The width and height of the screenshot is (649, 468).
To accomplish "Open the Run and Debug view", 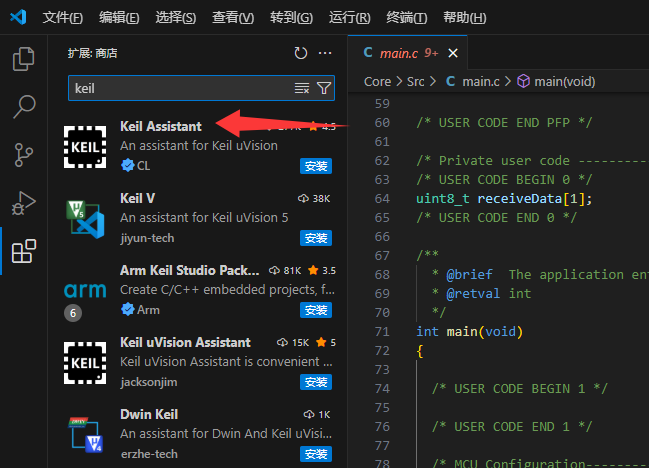I will pyautogui.click(x=24, y=203).
